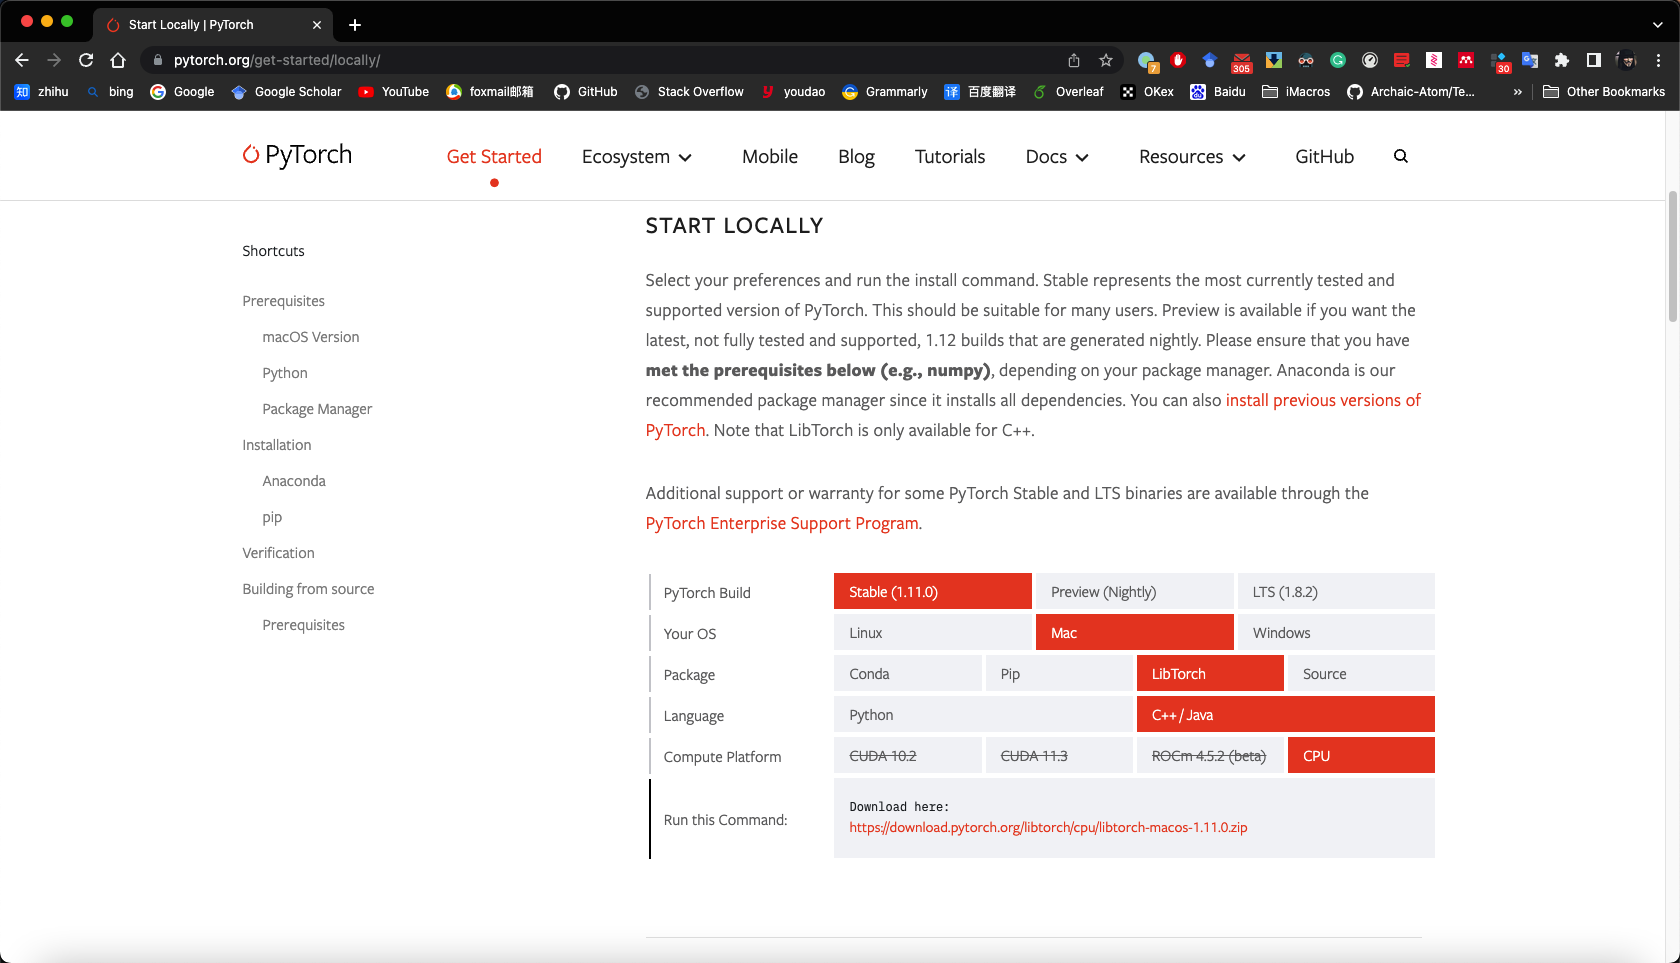Screen dimensions: 1680x963
Task: Click the page vertical scrollbar thumb
Action: [1672, 256]
